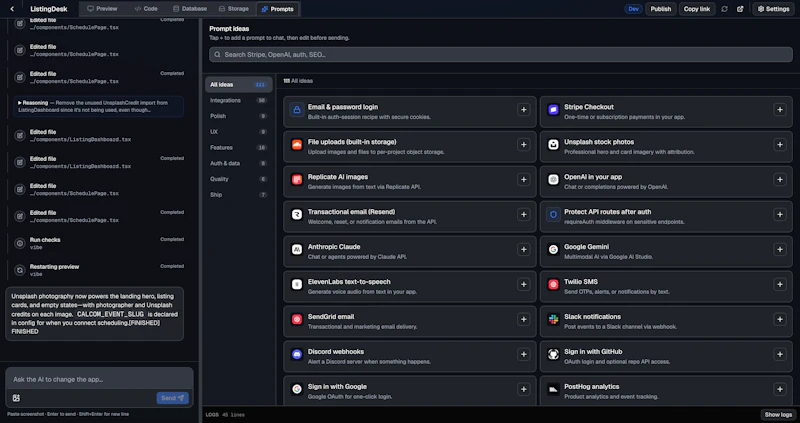The width and height of the screenshot is (800, 423).
Task: Add Slack notifications prompt with plus
Action: (780, 319)
